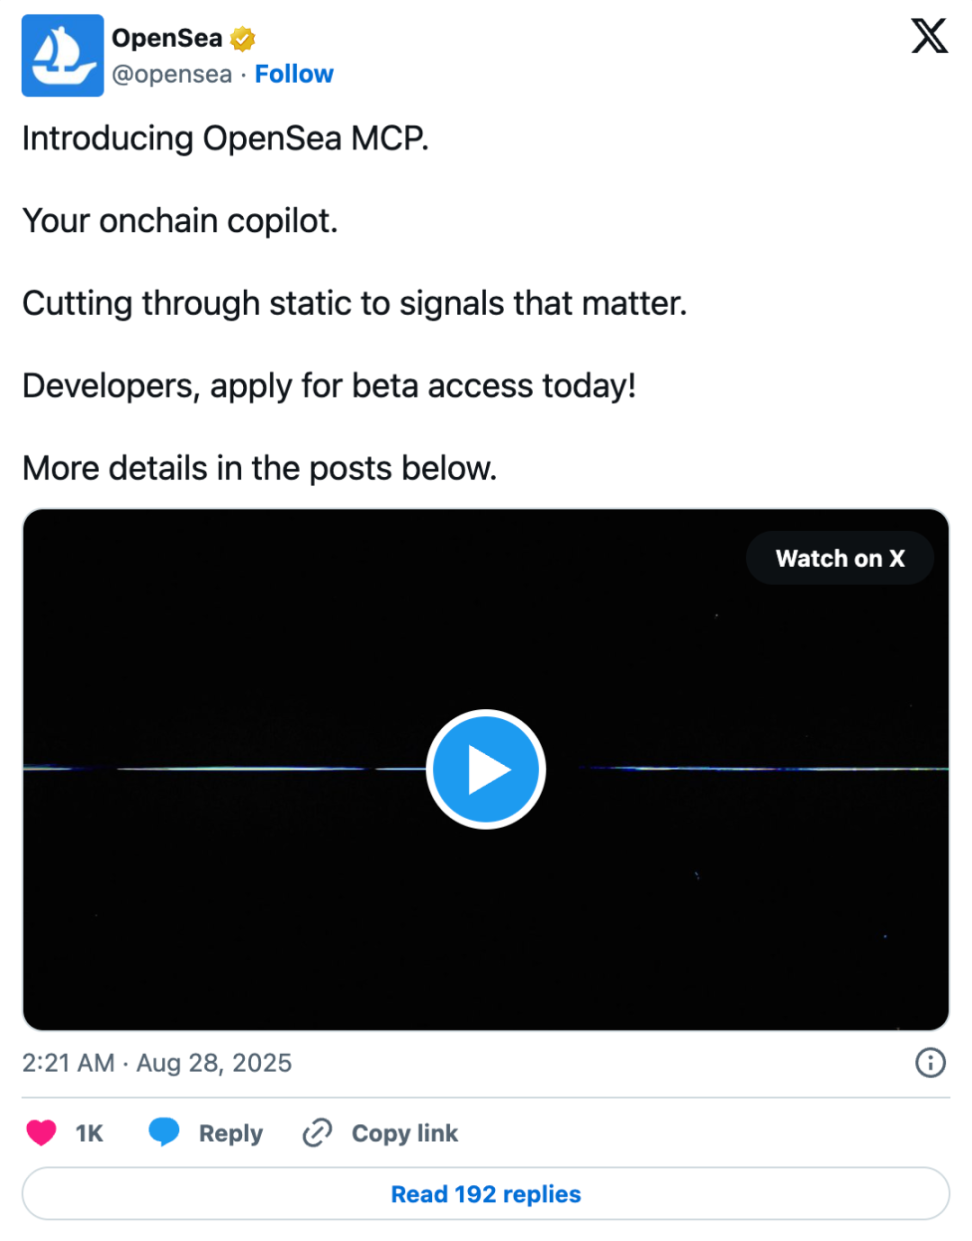Play the embedded video

coord(486,769)
